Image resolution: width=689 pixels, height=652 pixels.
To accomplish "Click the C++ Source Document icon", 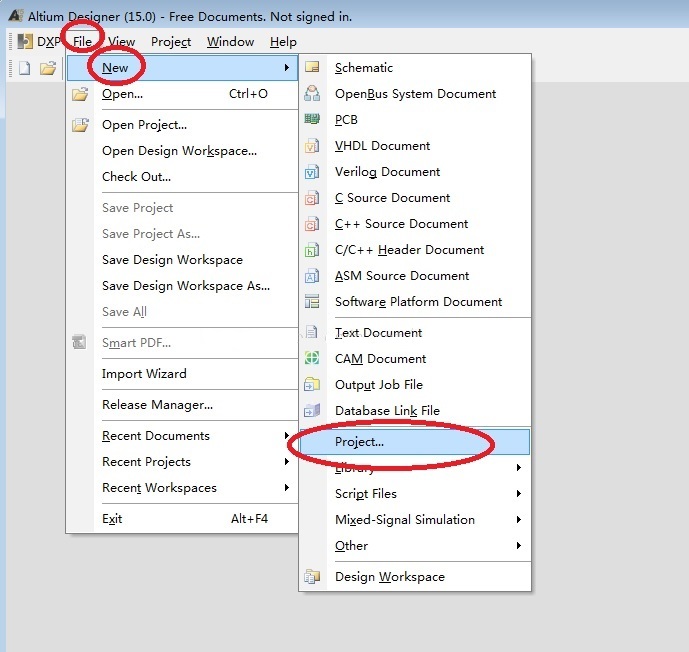I will pyautogui.click(x=312, y=224).
